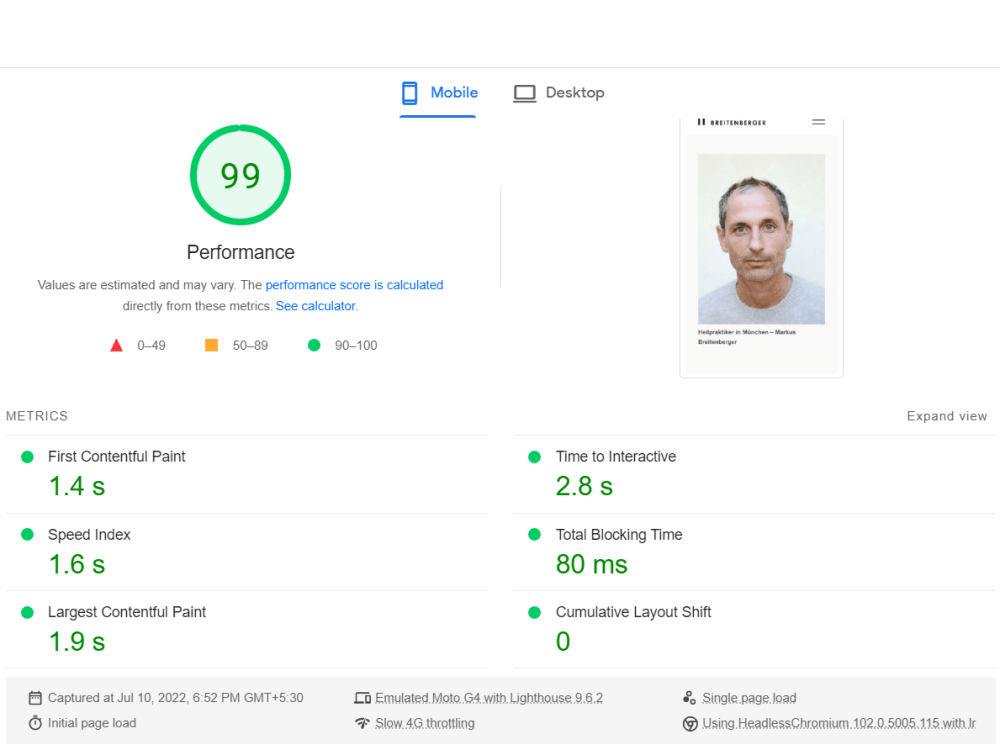
Task: Click the Expand view button
Action: [946, 416]
